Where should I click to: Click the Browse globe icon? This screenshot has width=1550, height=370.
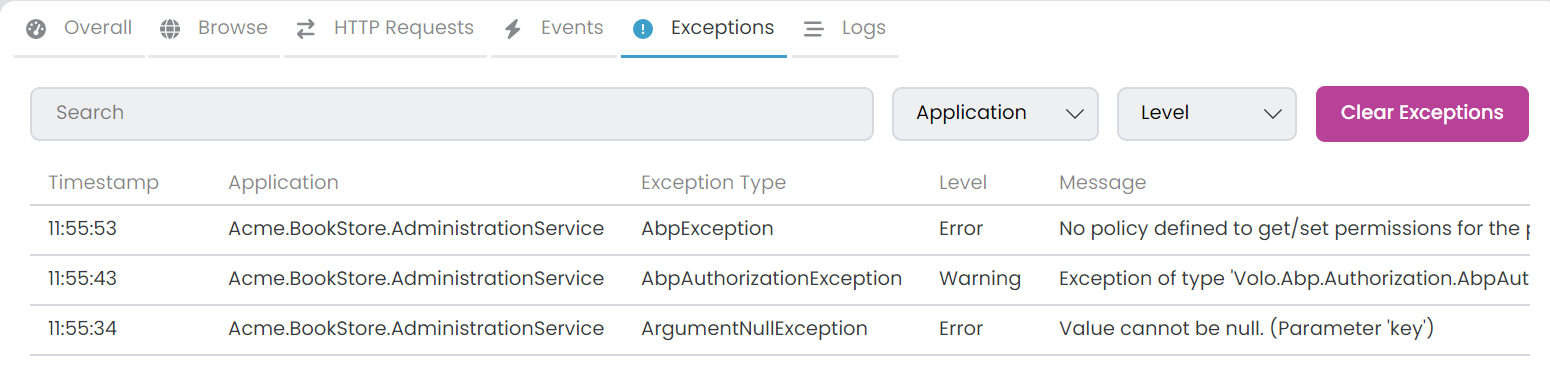tap(171, 29)
